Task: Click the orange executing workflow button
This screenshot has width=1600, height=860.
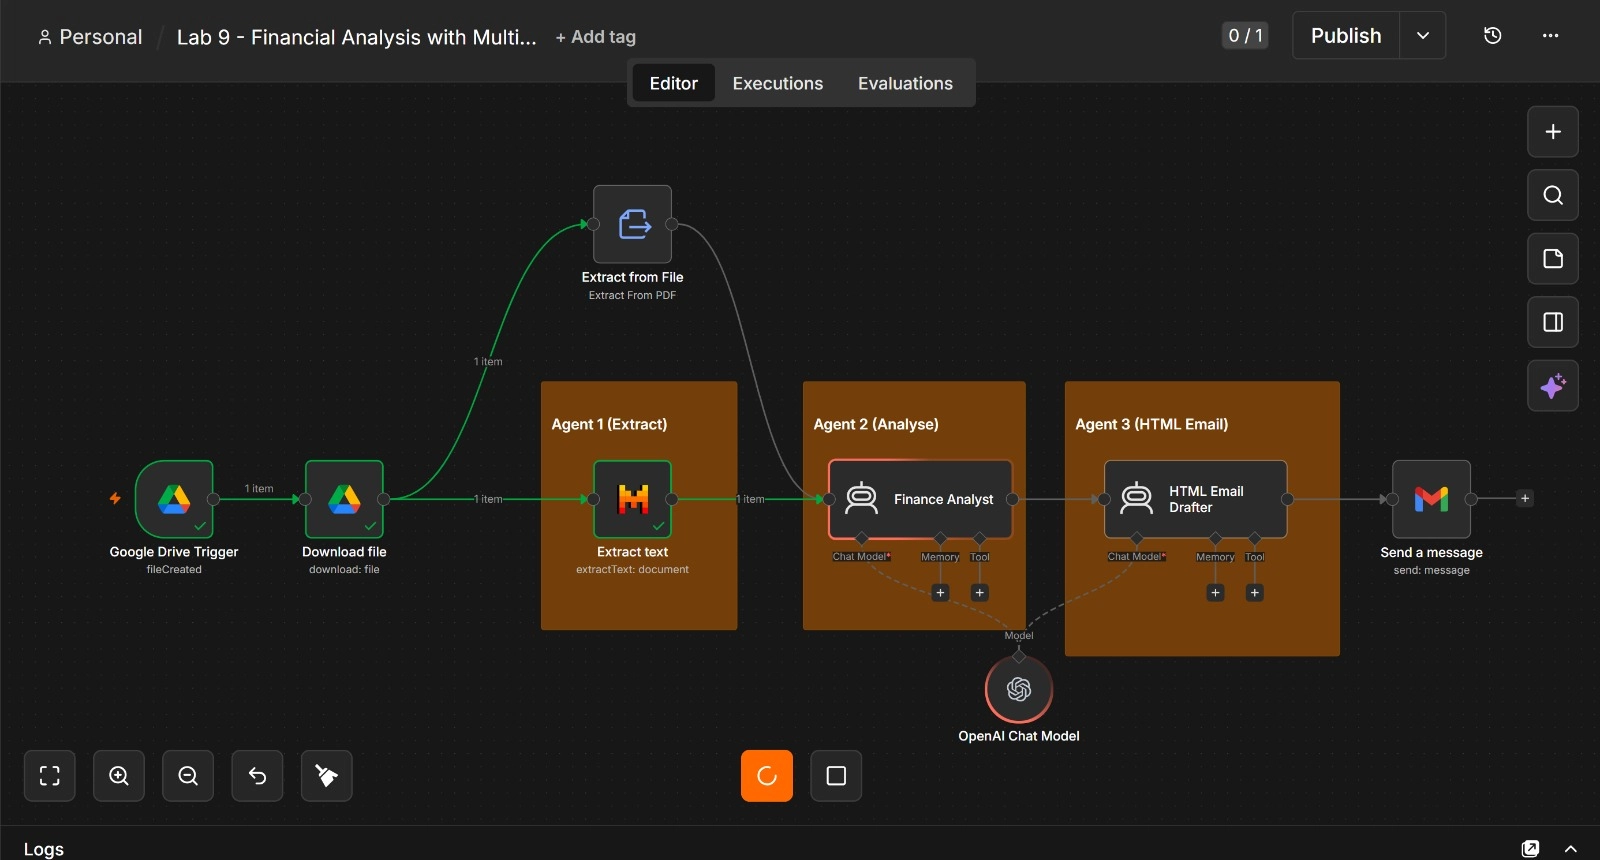Action: 767,776
